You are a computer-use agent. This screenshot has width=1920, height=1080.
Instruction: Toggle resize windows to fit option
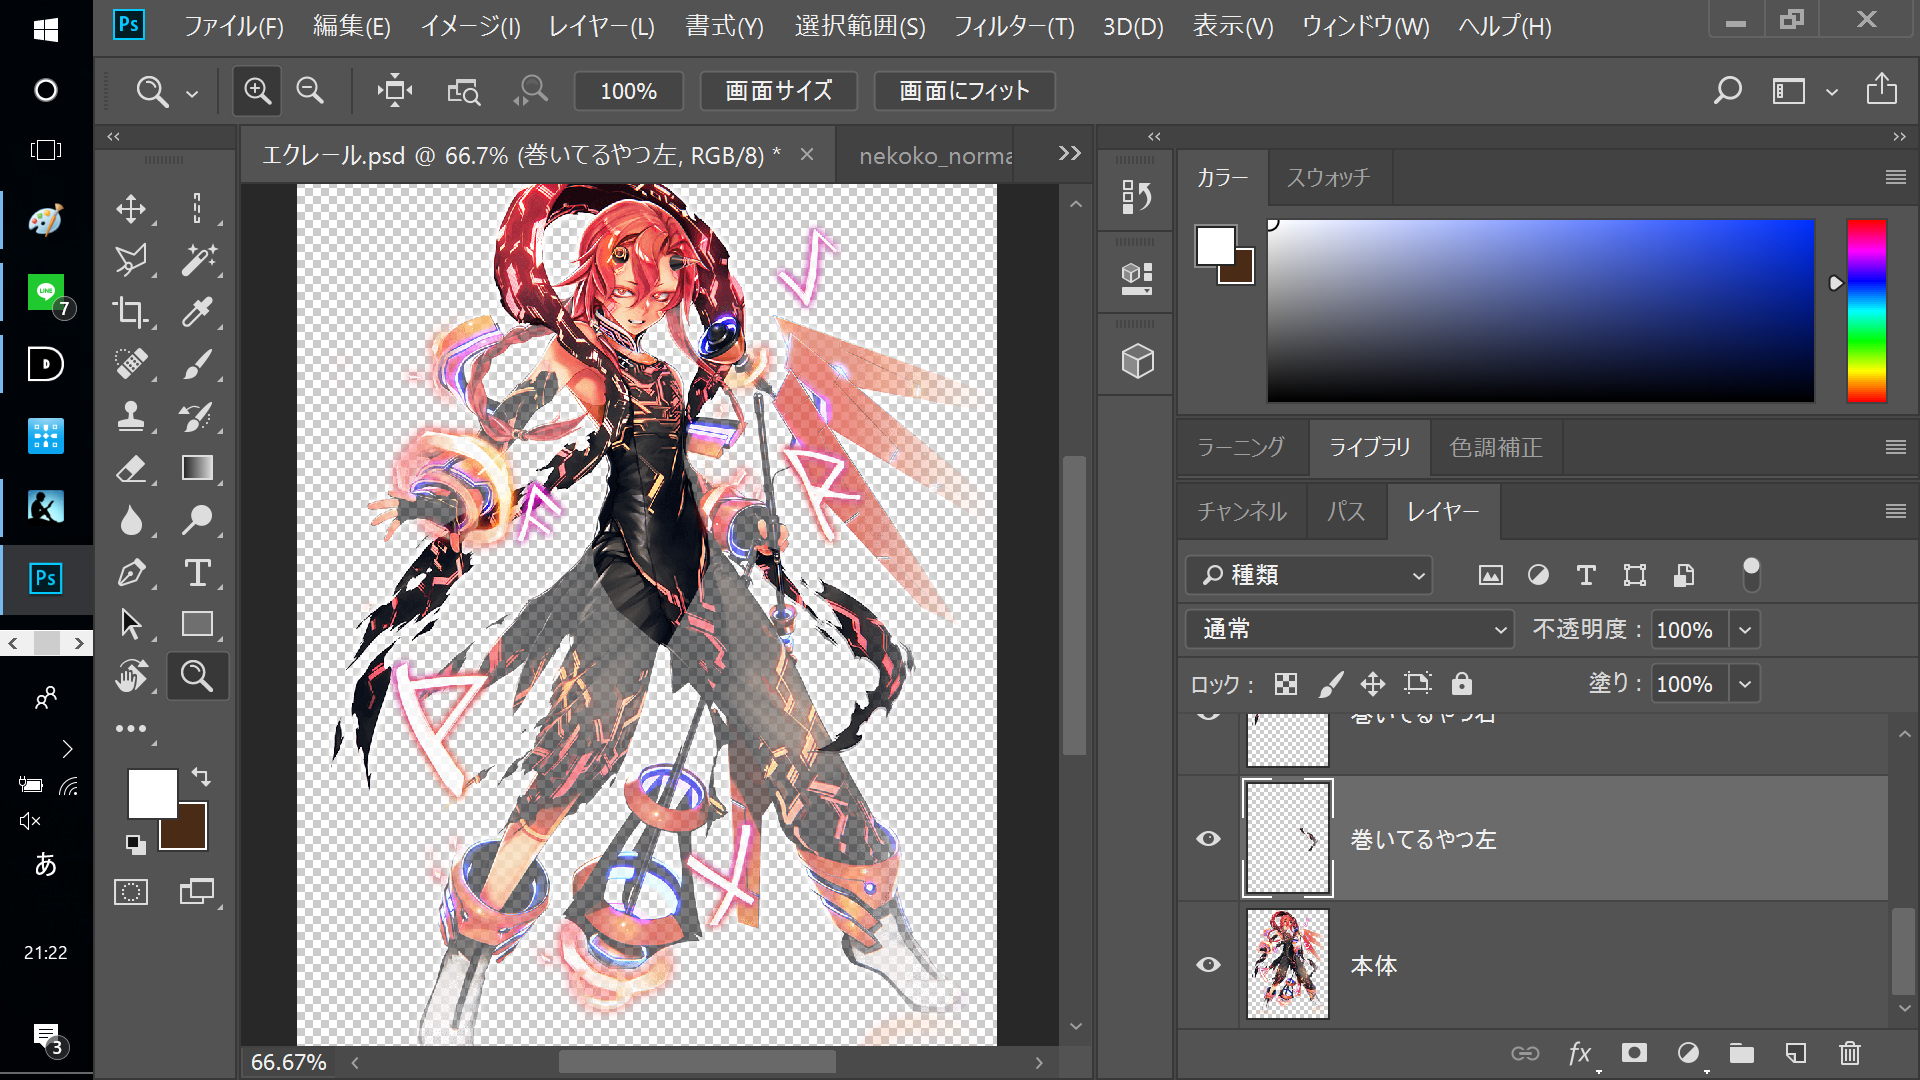(395, 91)
